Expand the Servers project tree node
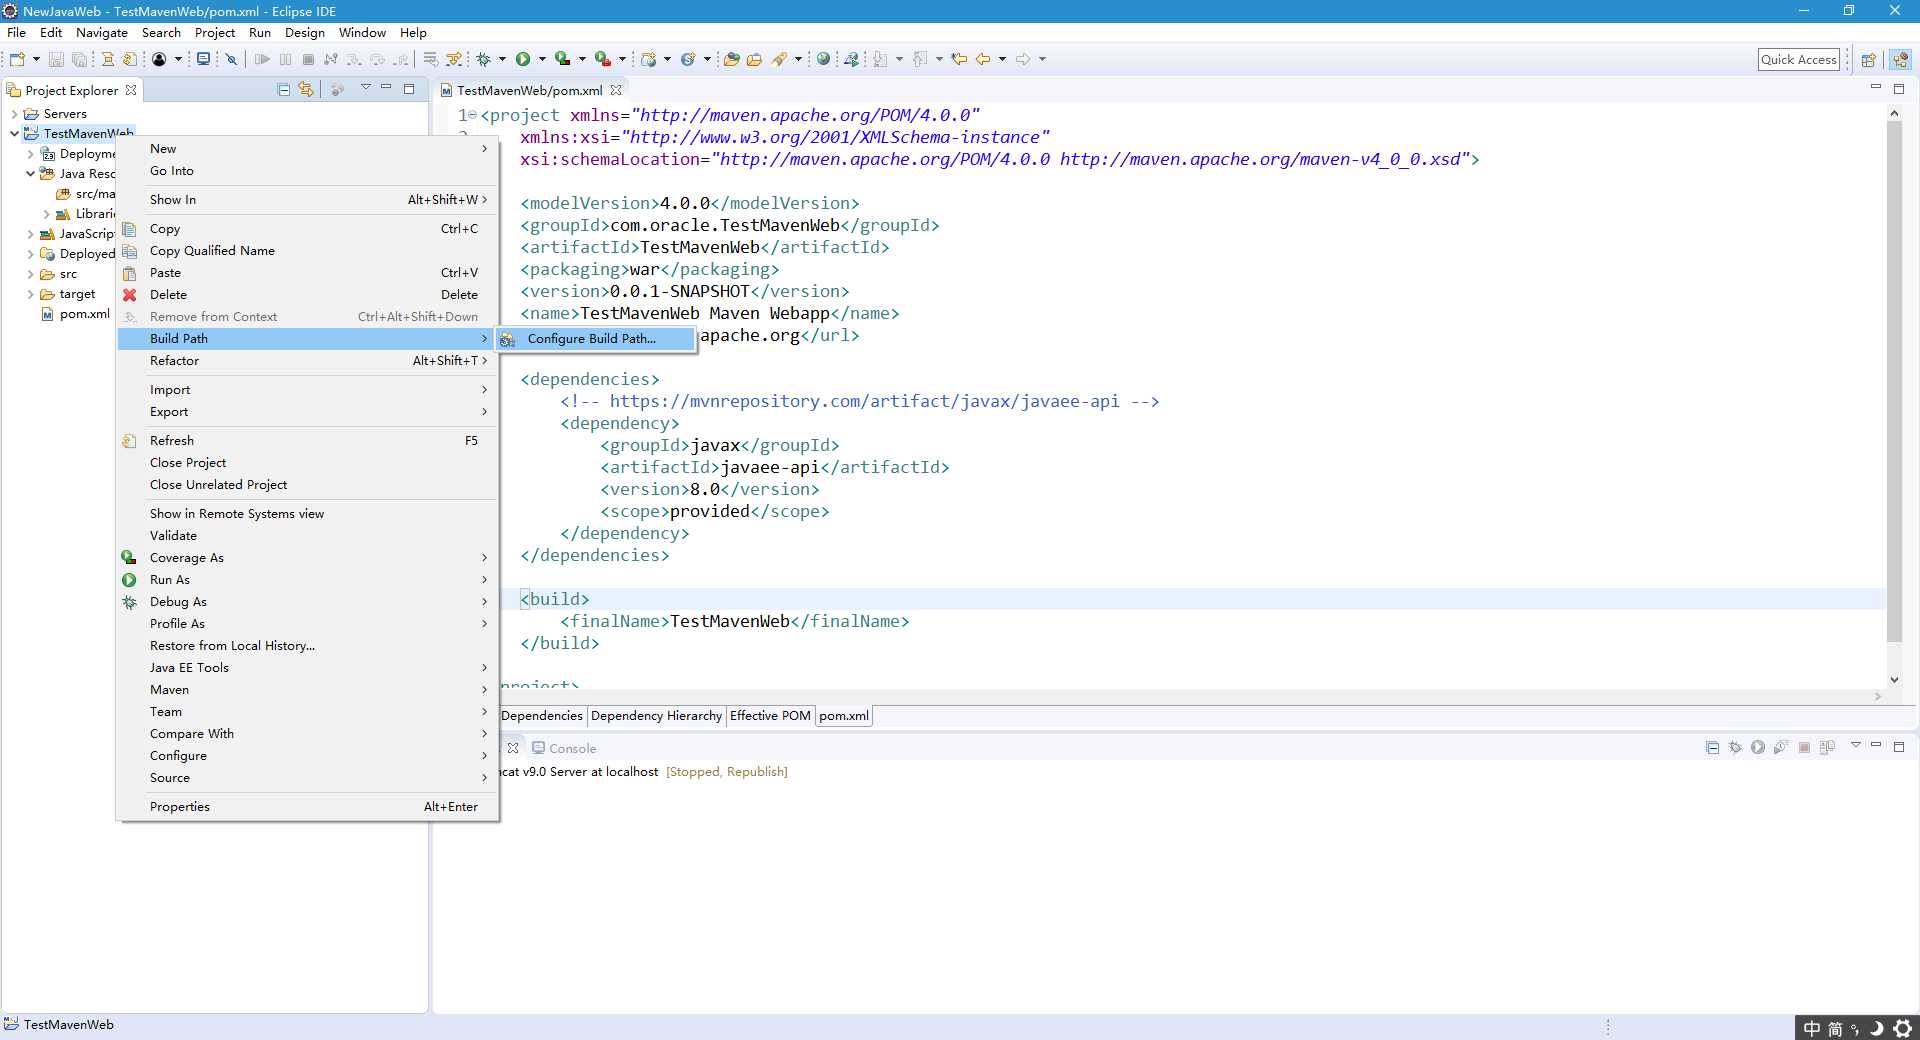1920x1040 pixels. pos(14,114)
